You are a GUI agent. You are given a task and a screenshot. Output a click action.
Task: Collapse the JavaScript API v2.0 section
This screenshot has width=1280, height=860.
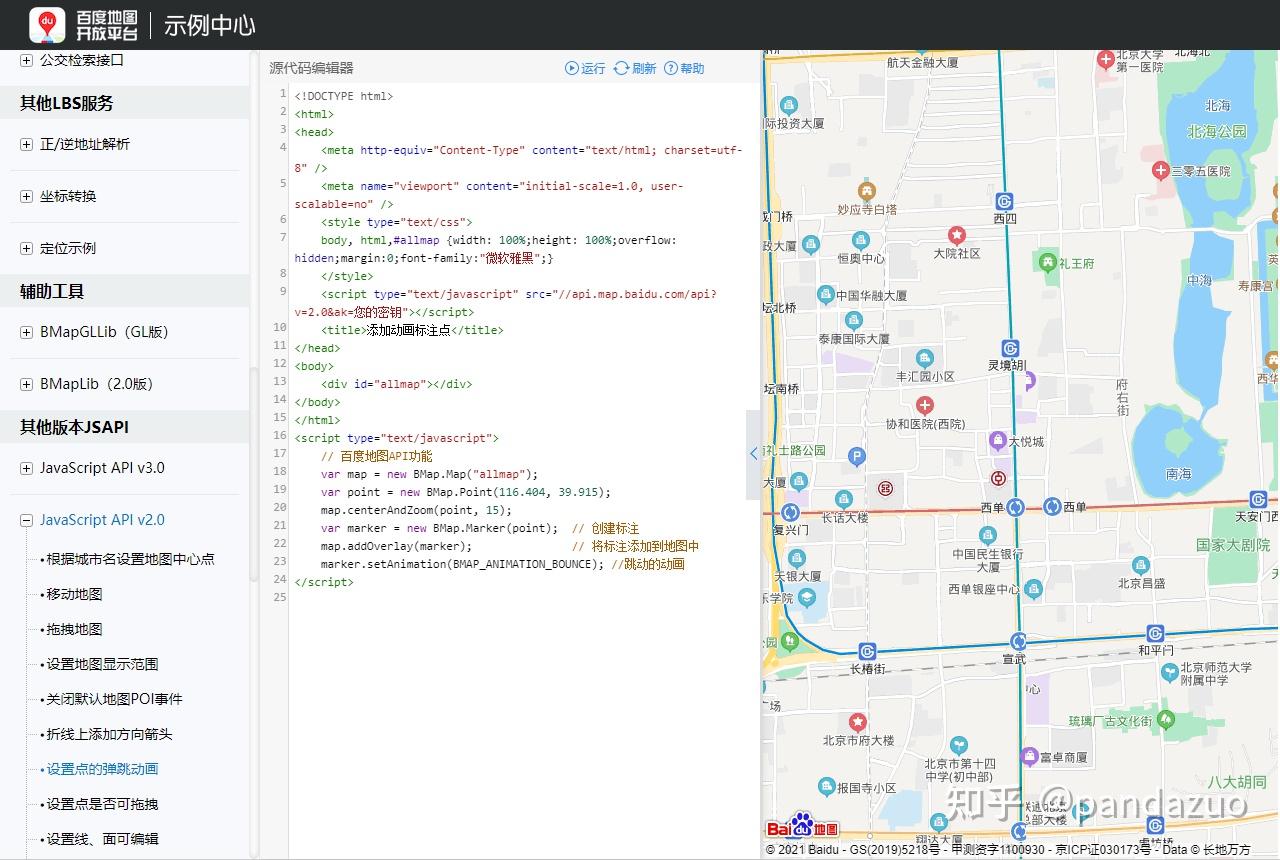[x=26, y=520]
